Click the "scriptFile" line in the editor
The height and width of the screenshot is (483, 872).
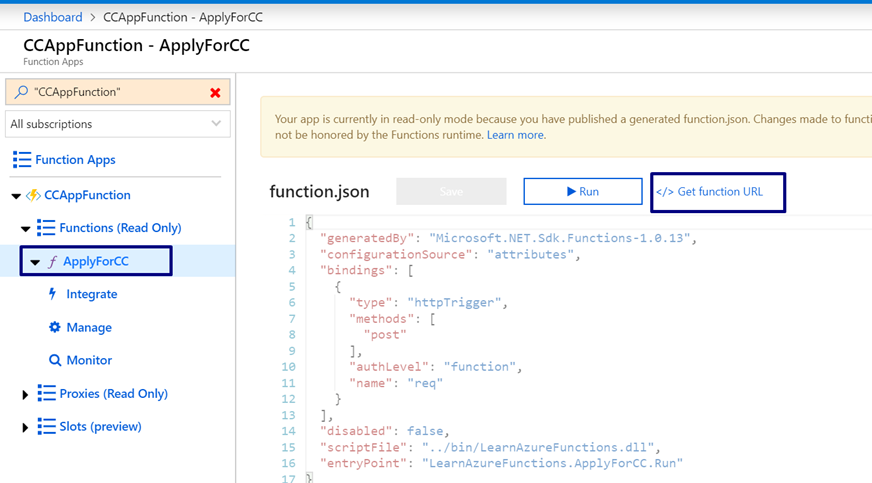(490, 447)
